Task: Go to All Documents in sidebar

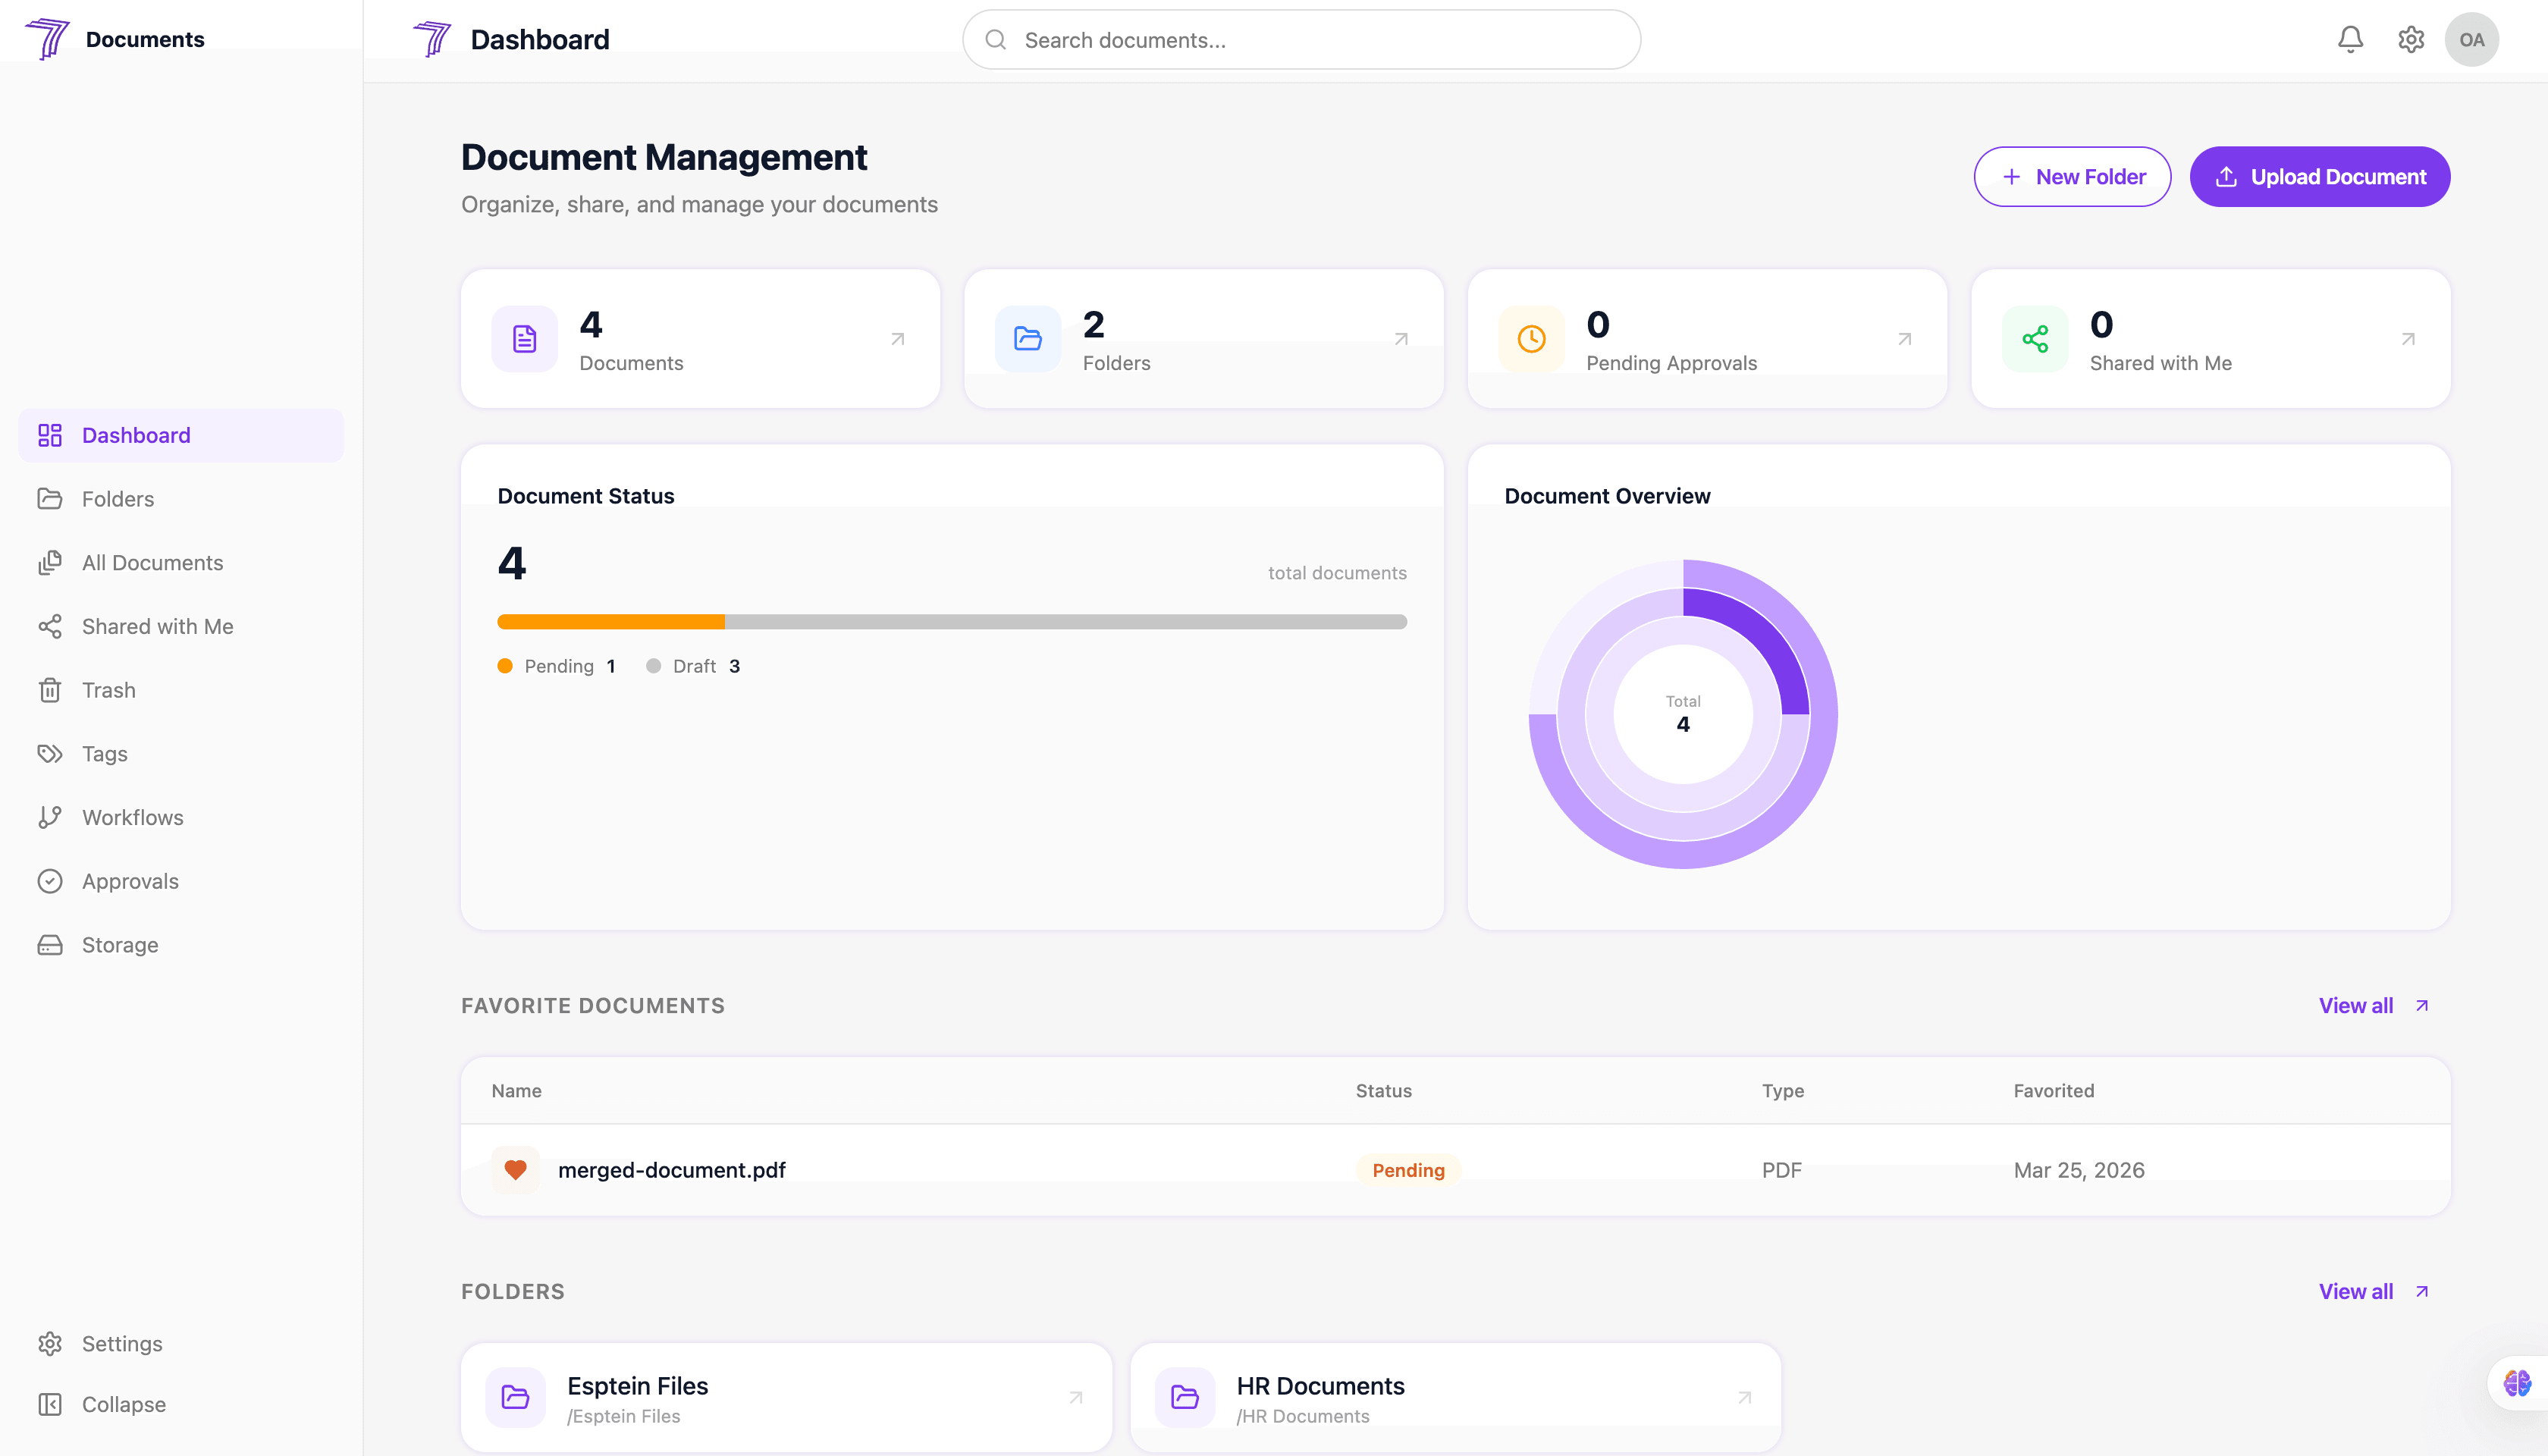Action: coord(181,563)
